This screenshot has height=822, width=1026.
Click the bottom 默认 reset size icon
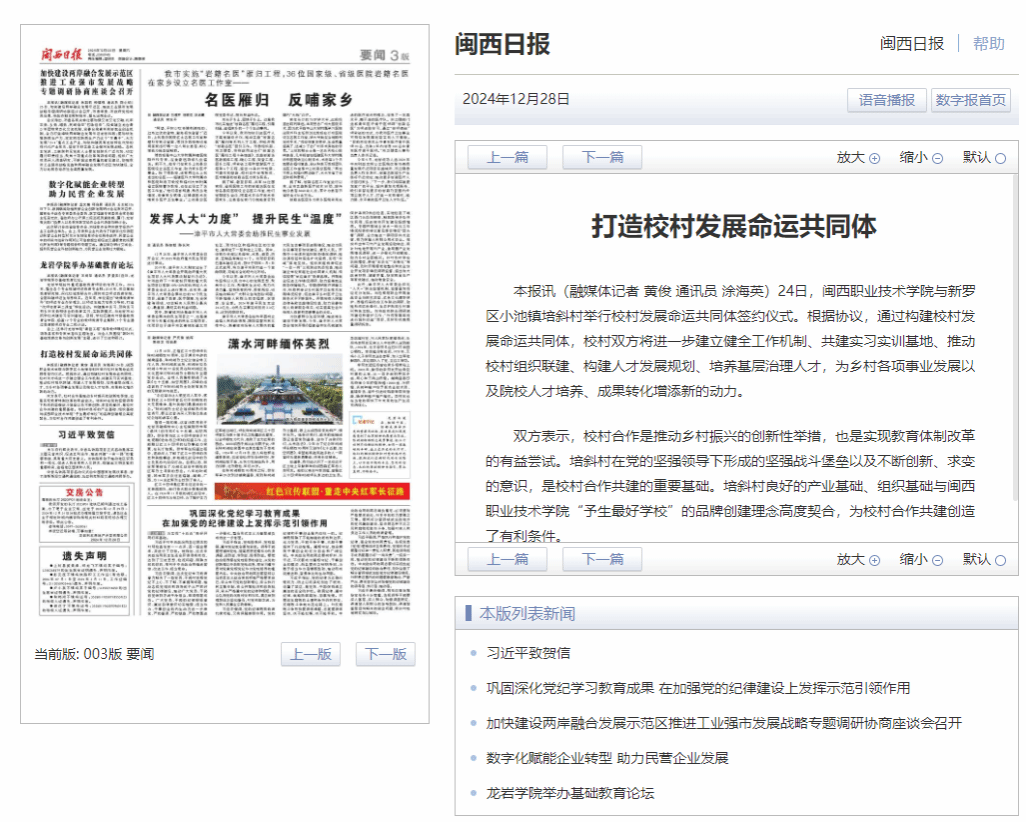(x=1000, y=560)
